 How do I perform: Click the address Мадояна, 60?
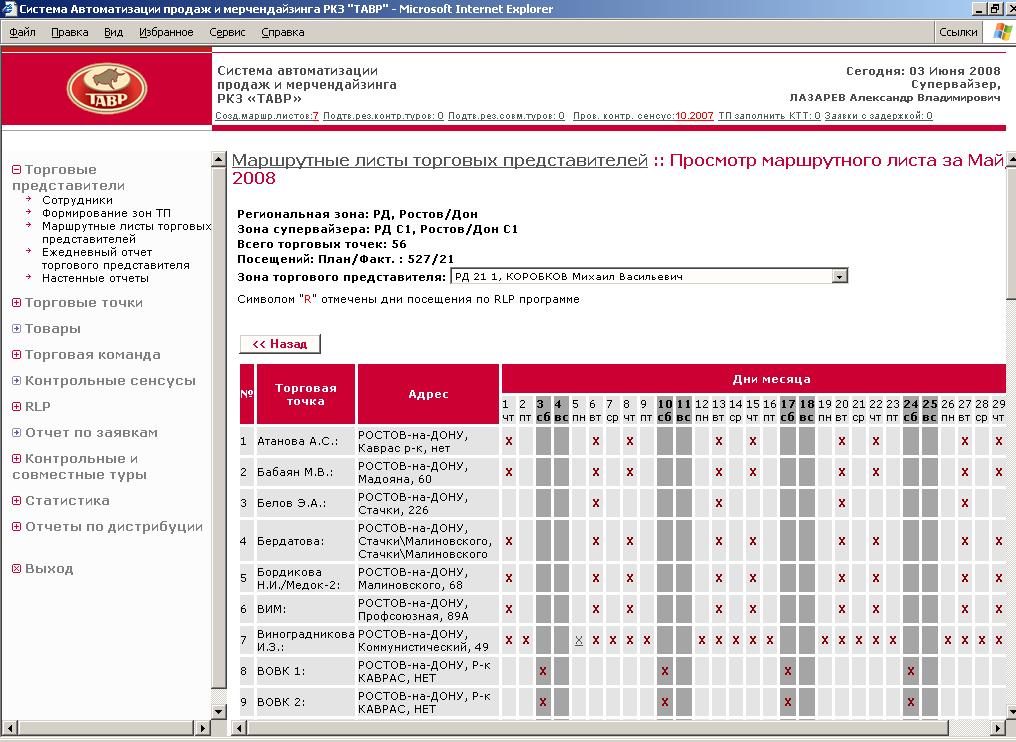[395, 479]
